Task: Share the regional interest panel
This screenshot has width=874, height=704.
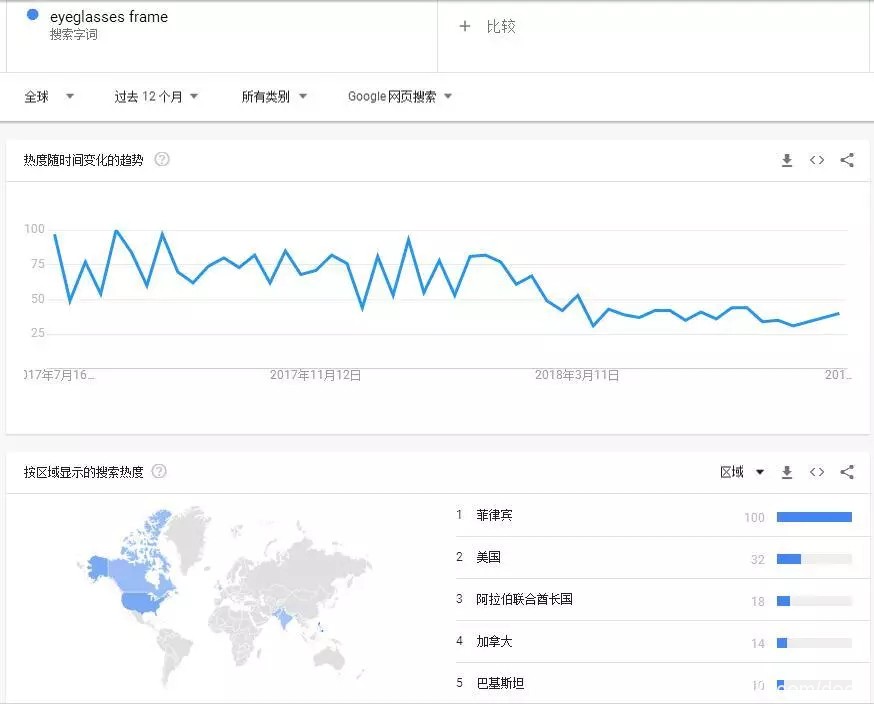Action: [847, 470]
